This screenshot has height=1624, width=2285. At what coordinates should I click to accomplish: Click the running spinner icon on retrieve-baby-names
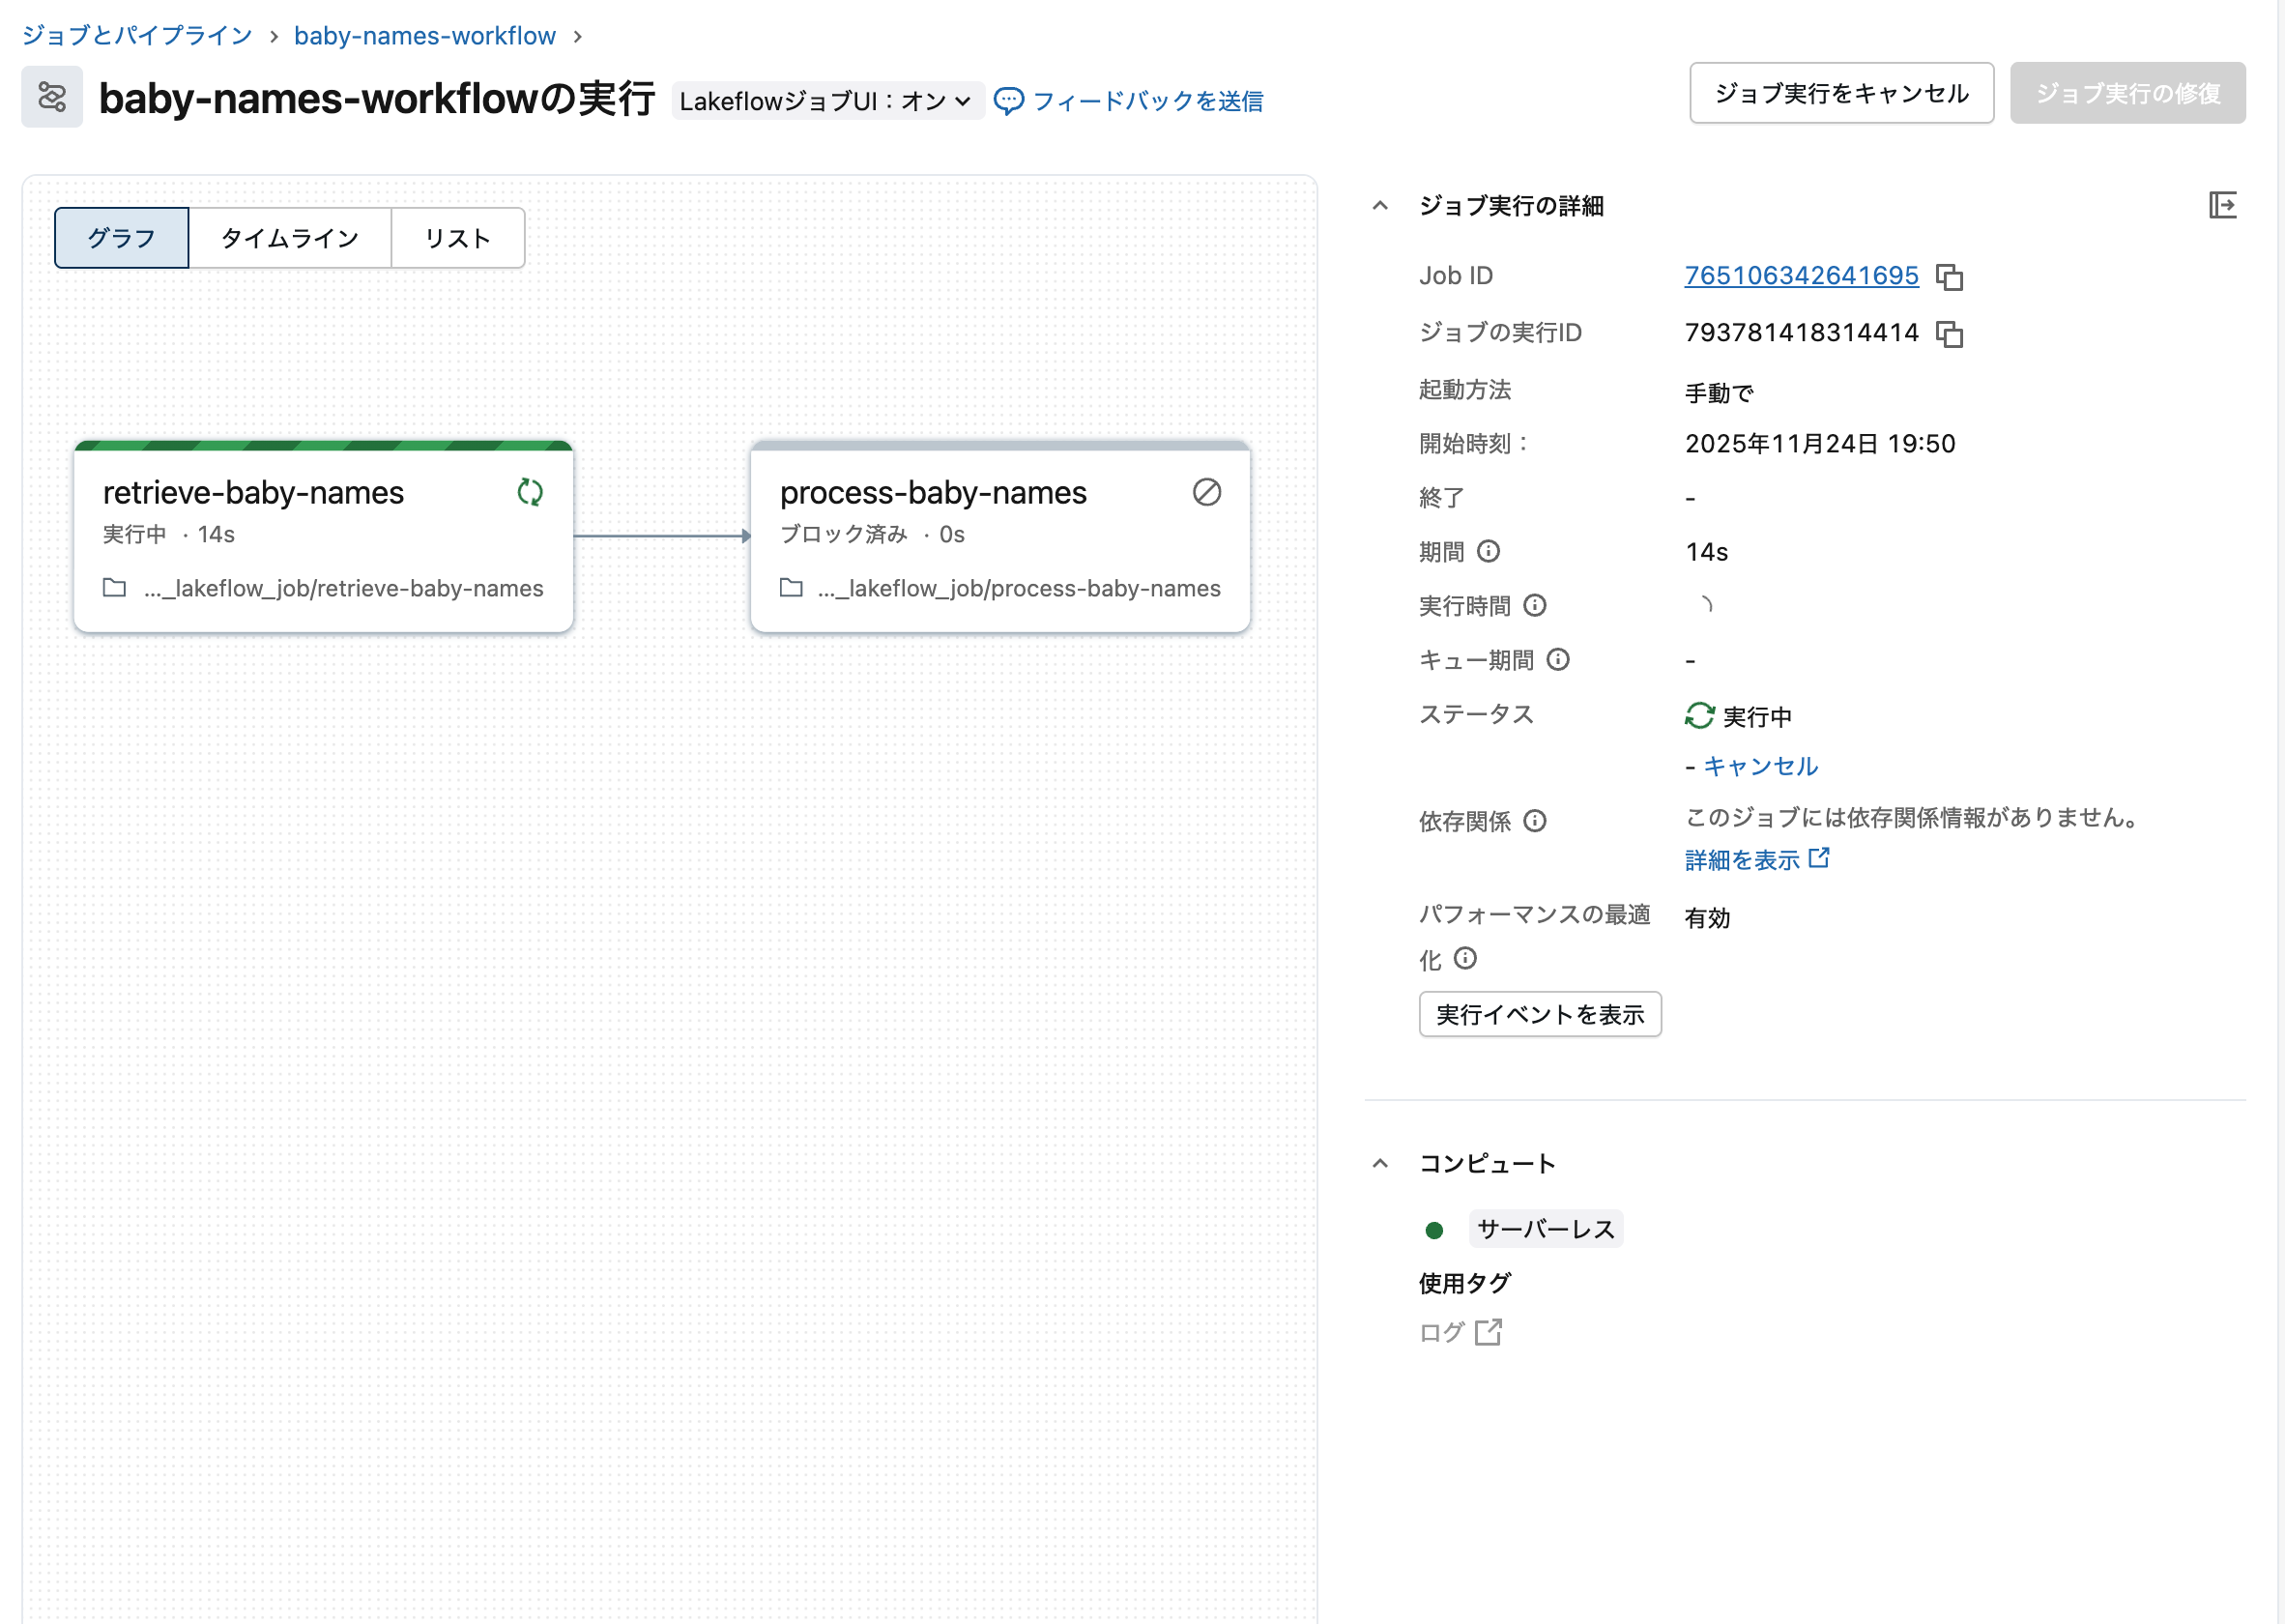(x=529, y=492)
